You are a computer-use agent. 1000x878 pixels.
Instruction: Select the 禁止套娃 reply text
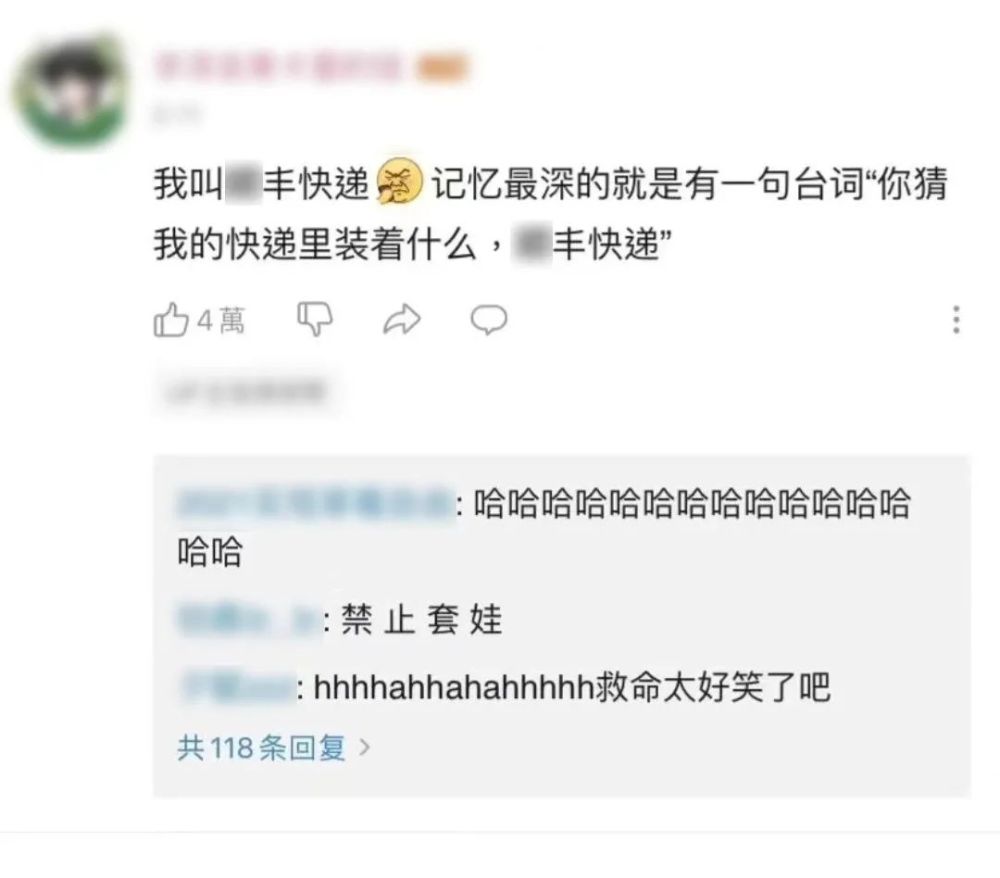[422, 619]
